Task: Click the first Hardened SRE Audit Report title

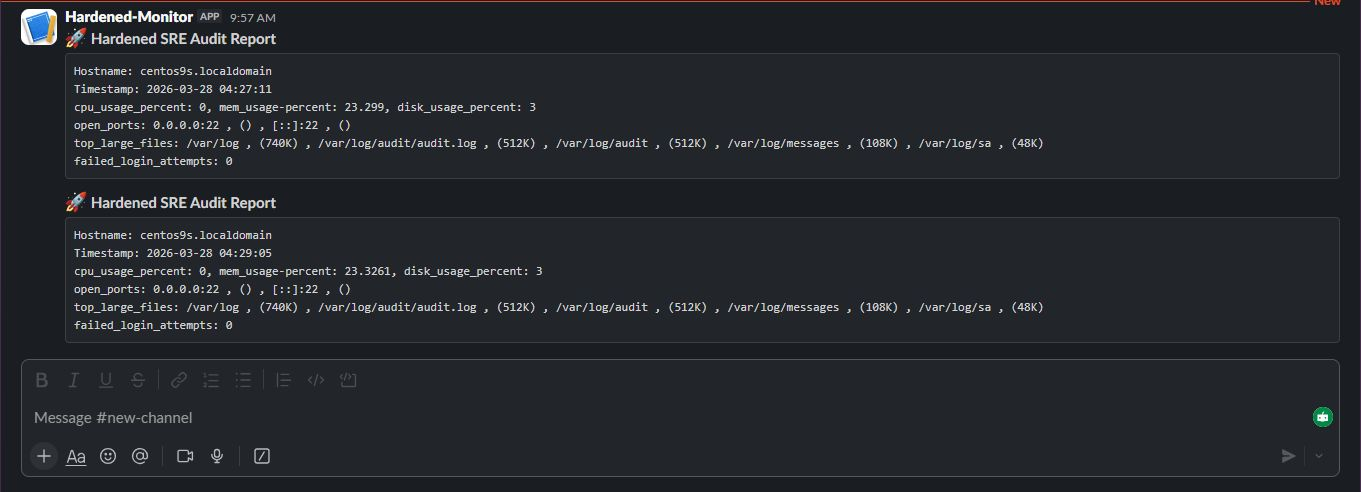Action: (x=183, y=39)
